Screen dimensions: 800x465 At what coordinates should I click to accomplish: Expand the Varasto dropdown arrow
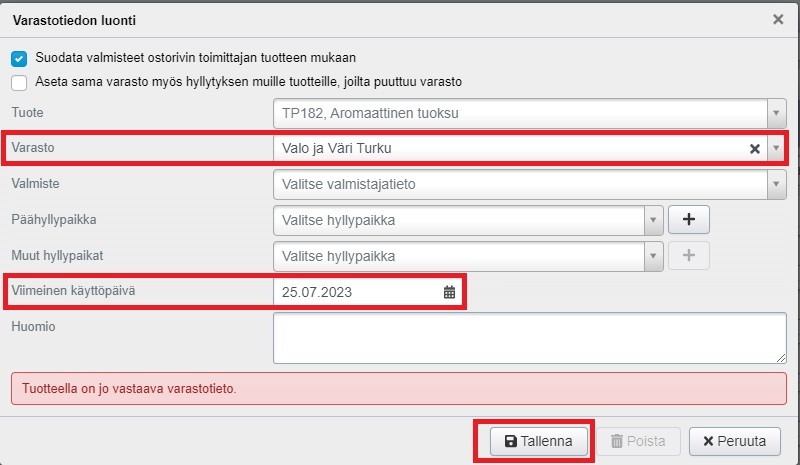776,149
